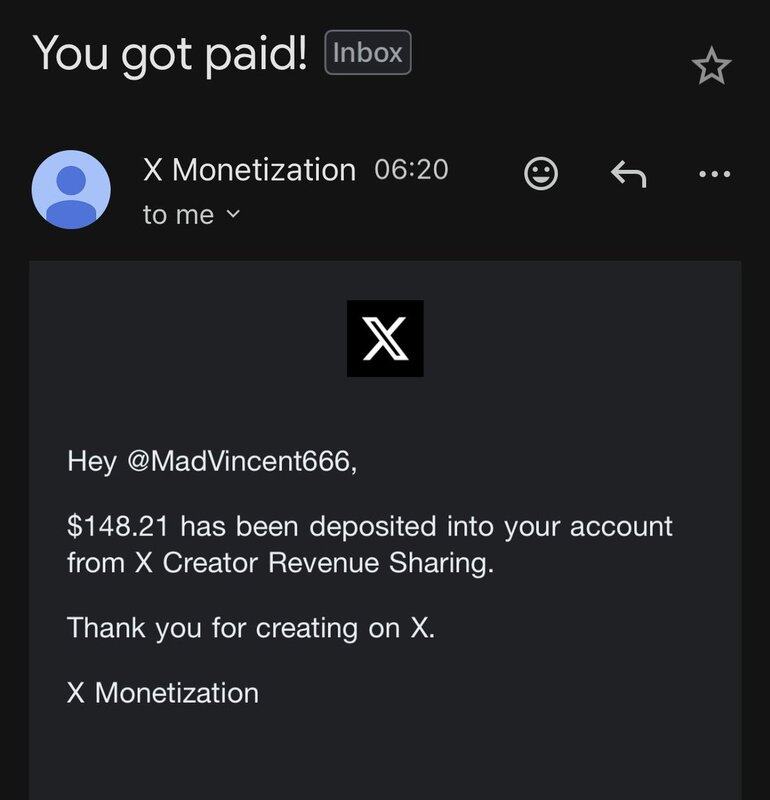770x800 pixels.
Task: Tap the X logo in the email
Action: point(385,339)
